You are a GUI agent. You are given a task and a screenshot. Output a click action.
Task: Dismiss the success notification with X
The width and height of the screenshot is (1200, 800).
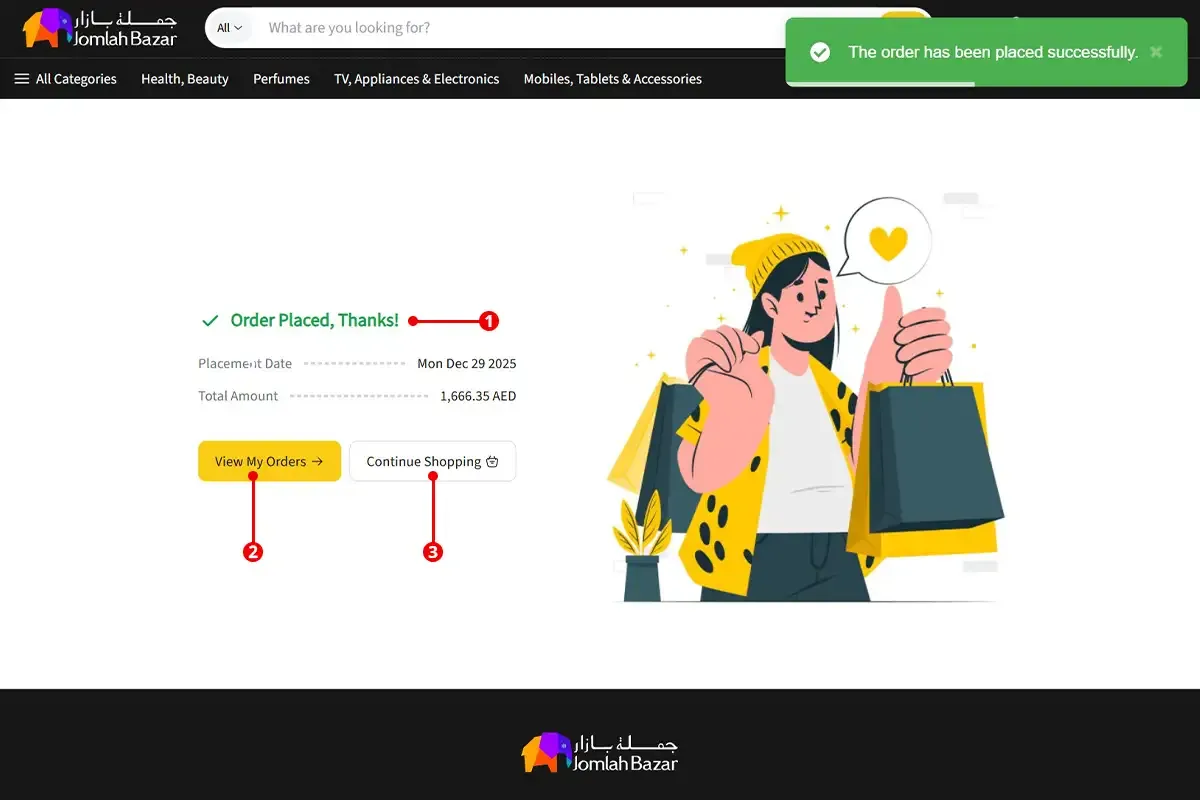point(1156,52)
